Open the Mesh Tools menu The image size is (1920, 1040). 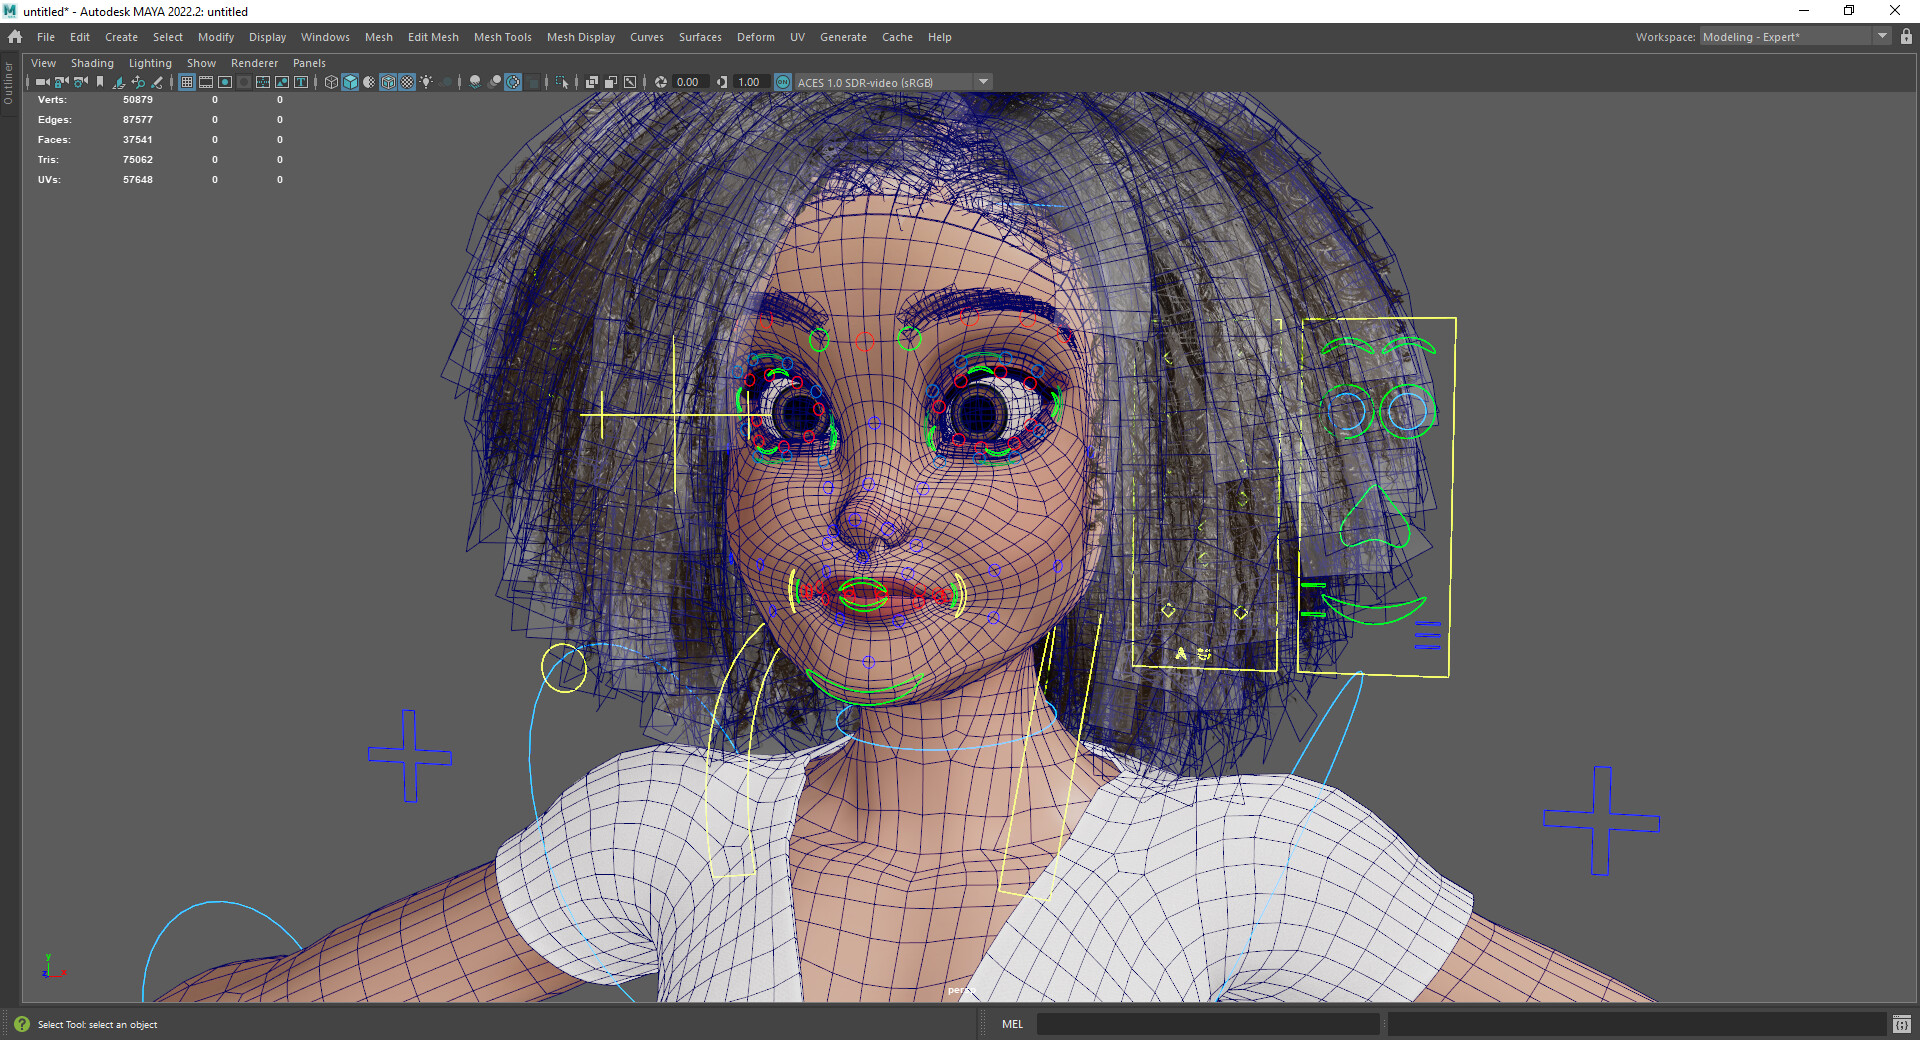click(502, 37)
